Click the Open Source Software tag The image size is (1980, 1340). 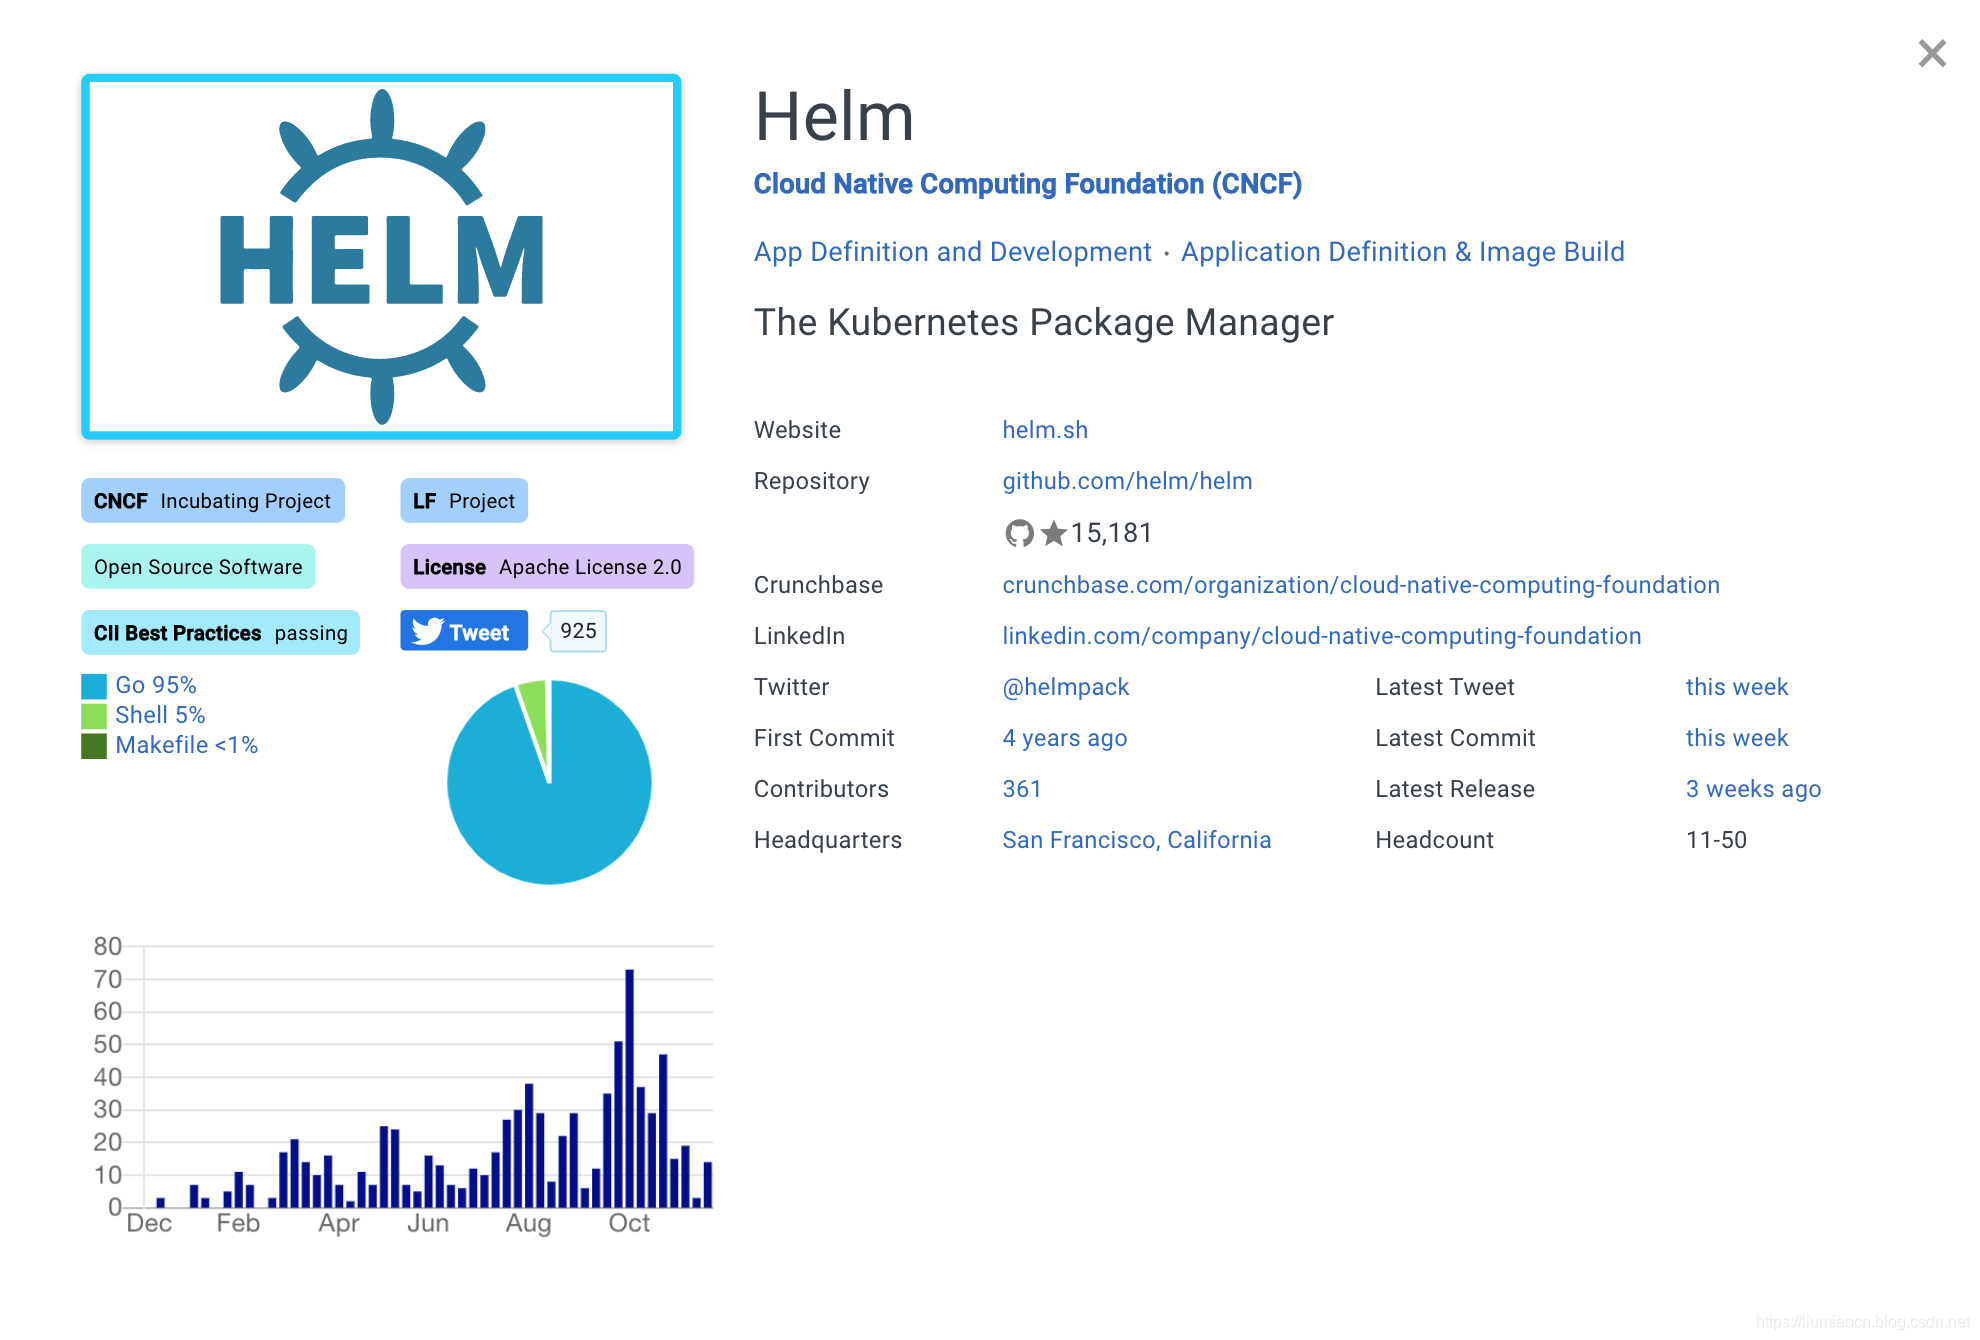198,567
